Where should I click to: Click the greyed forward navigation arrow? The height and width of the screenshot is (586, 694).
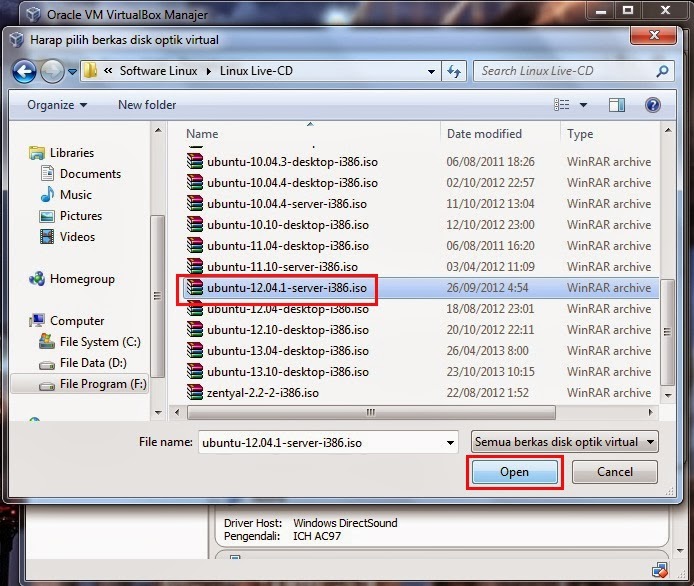pos(52,71)
